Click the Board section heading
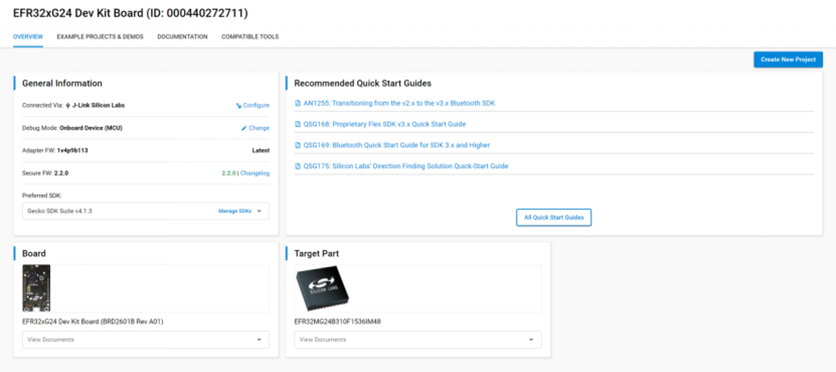Viewport: 836px width, 372px height. [x=34, y=254]
